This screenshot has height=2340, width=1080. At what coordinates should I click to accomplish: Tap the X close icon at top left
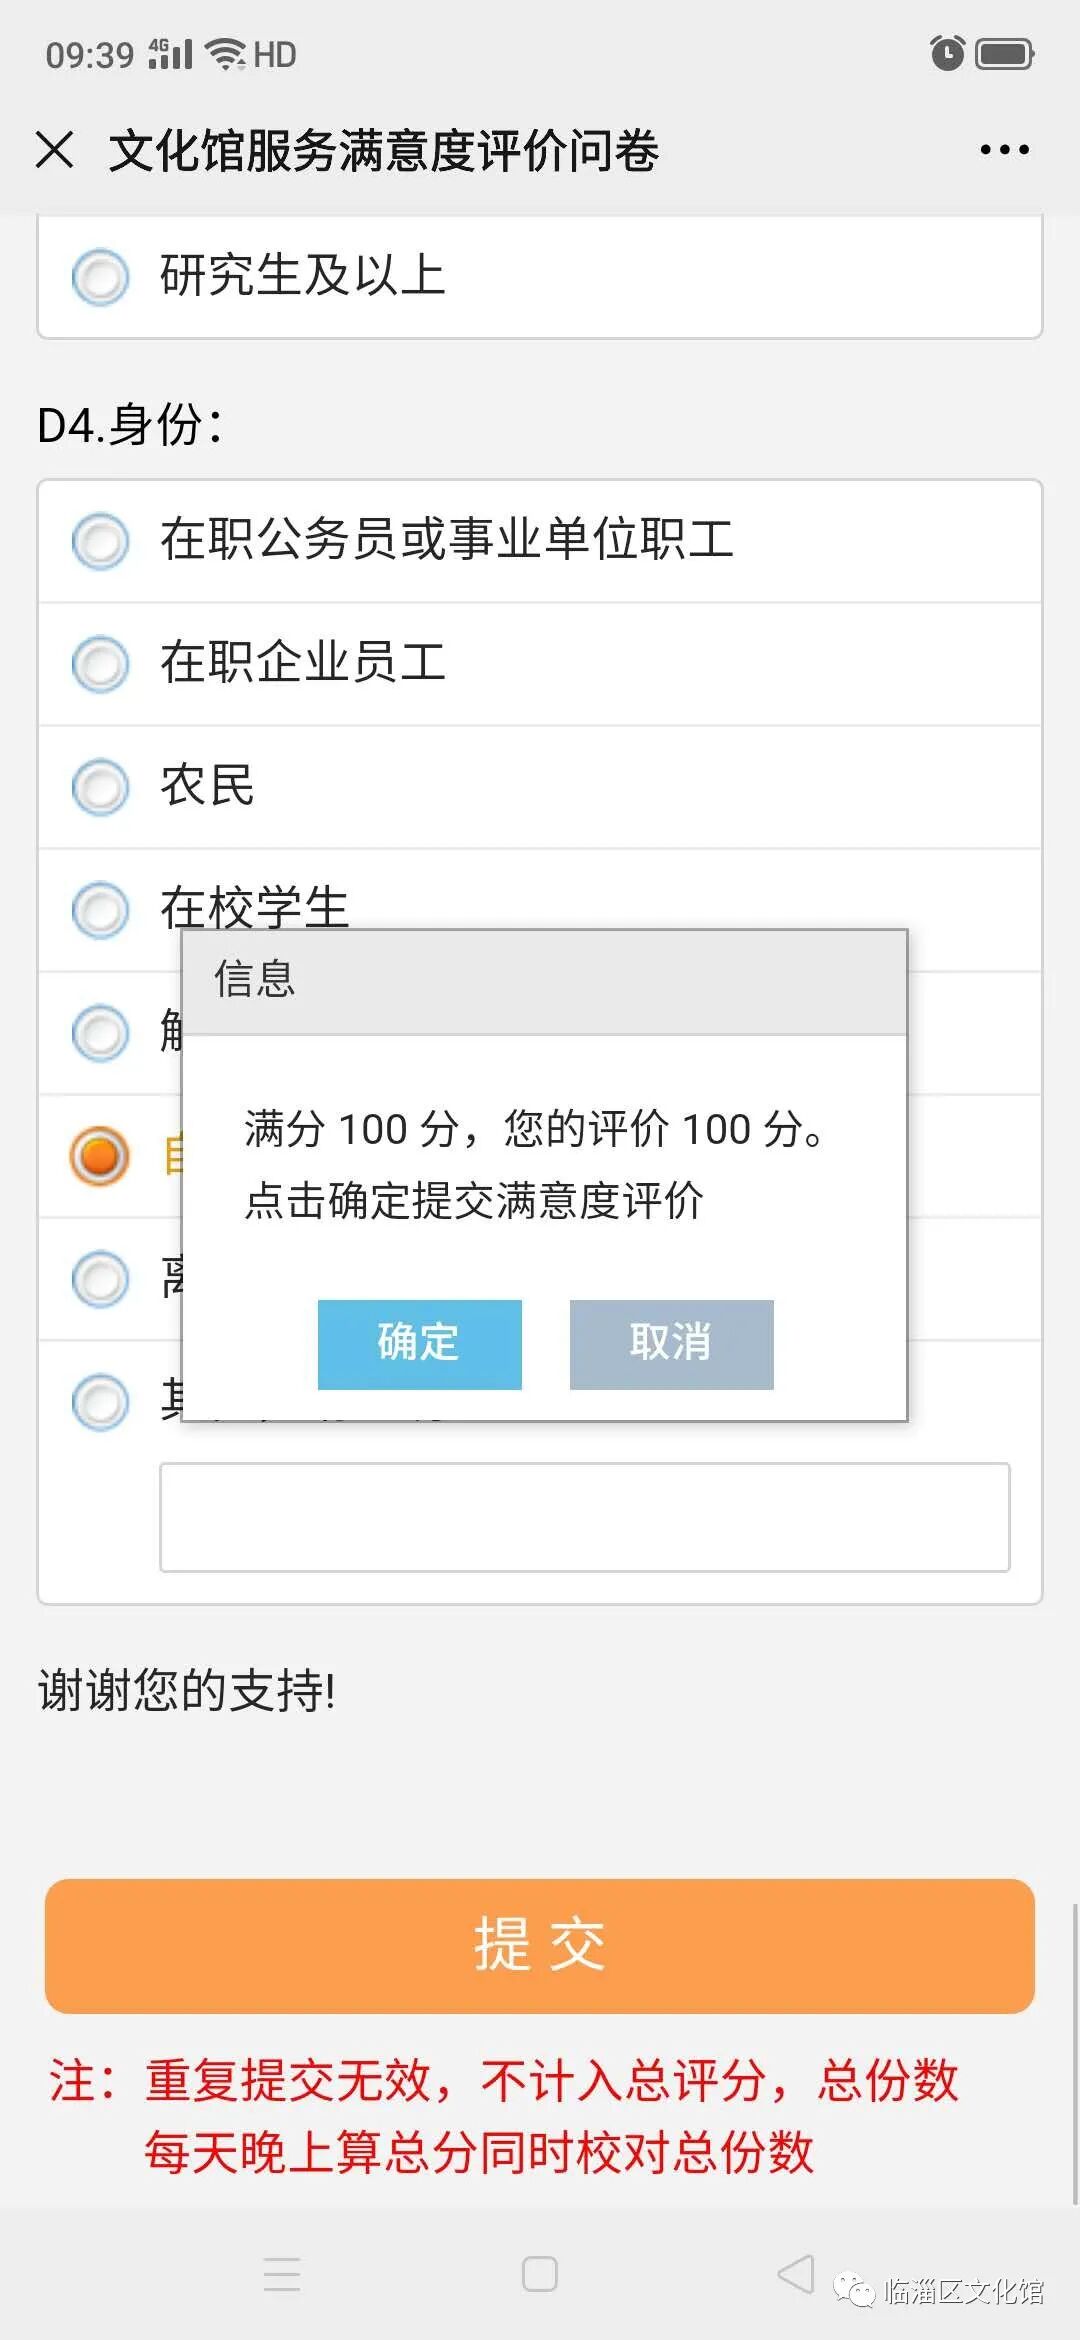[54, 150]
